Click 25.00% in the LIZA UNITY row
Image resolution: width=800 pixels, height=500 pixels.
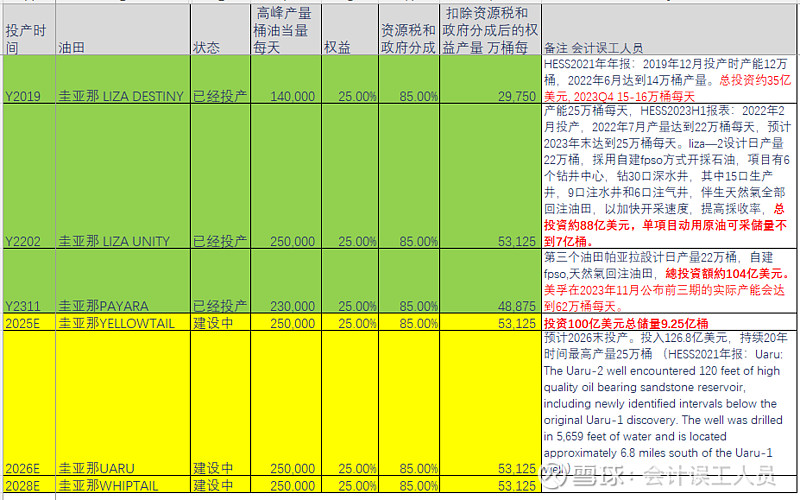coord(350,177)
